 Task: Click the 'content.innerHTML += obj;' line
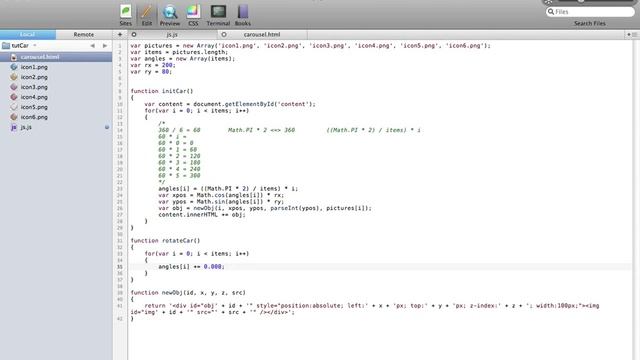[x=202, y=215]
